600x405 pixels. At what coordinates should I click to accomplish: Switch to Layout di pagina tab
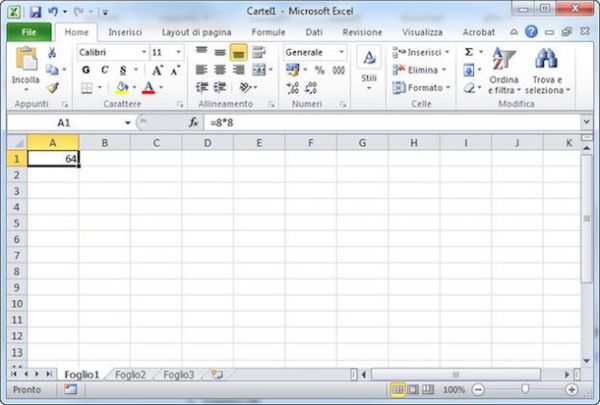(x=197, y=32)
